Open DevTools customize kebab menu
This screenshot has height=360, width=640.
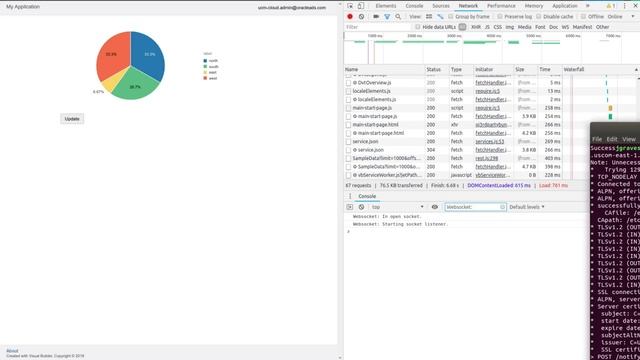(x=624, y=6)
